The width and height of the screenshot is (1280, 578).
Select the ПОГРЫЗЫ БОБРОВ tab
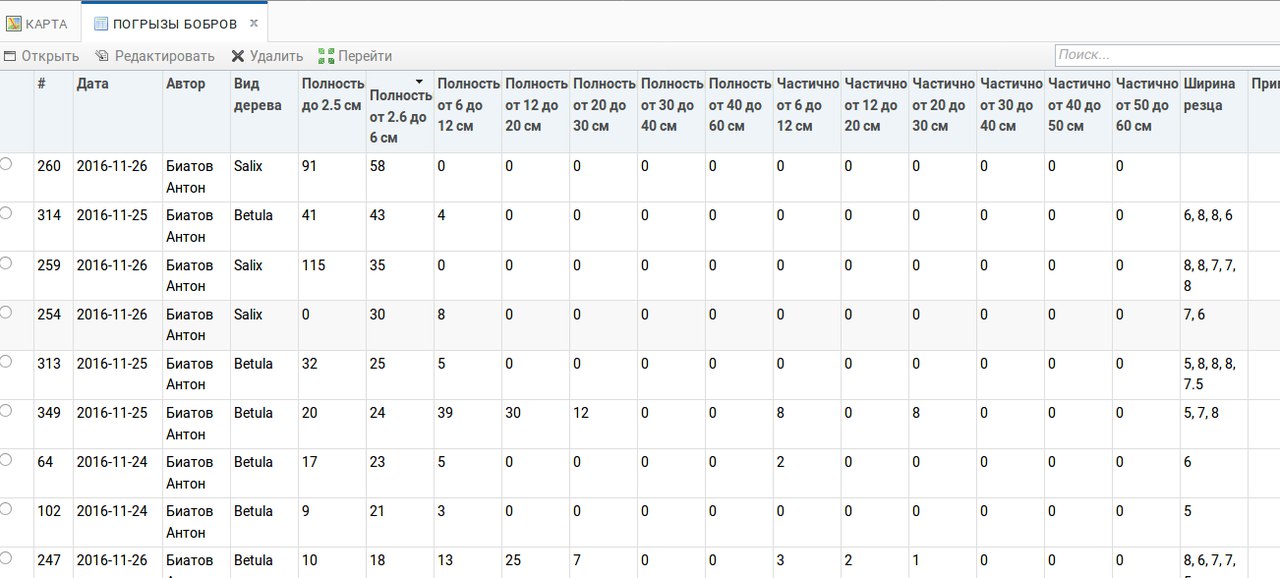174,23
